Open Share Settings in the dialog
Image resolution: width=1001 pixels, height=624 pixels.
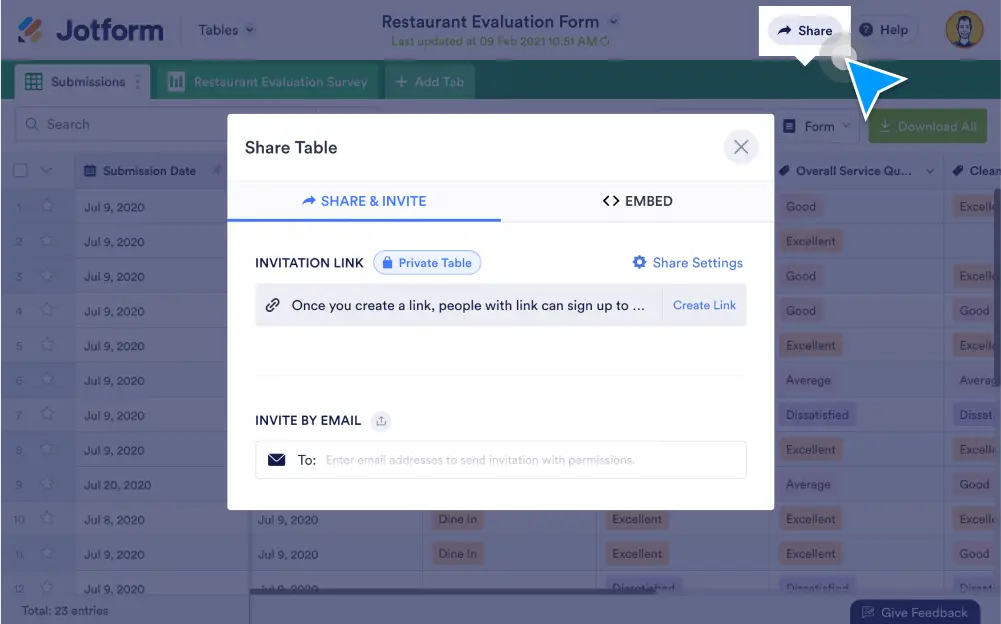click(x=687, y=262)
